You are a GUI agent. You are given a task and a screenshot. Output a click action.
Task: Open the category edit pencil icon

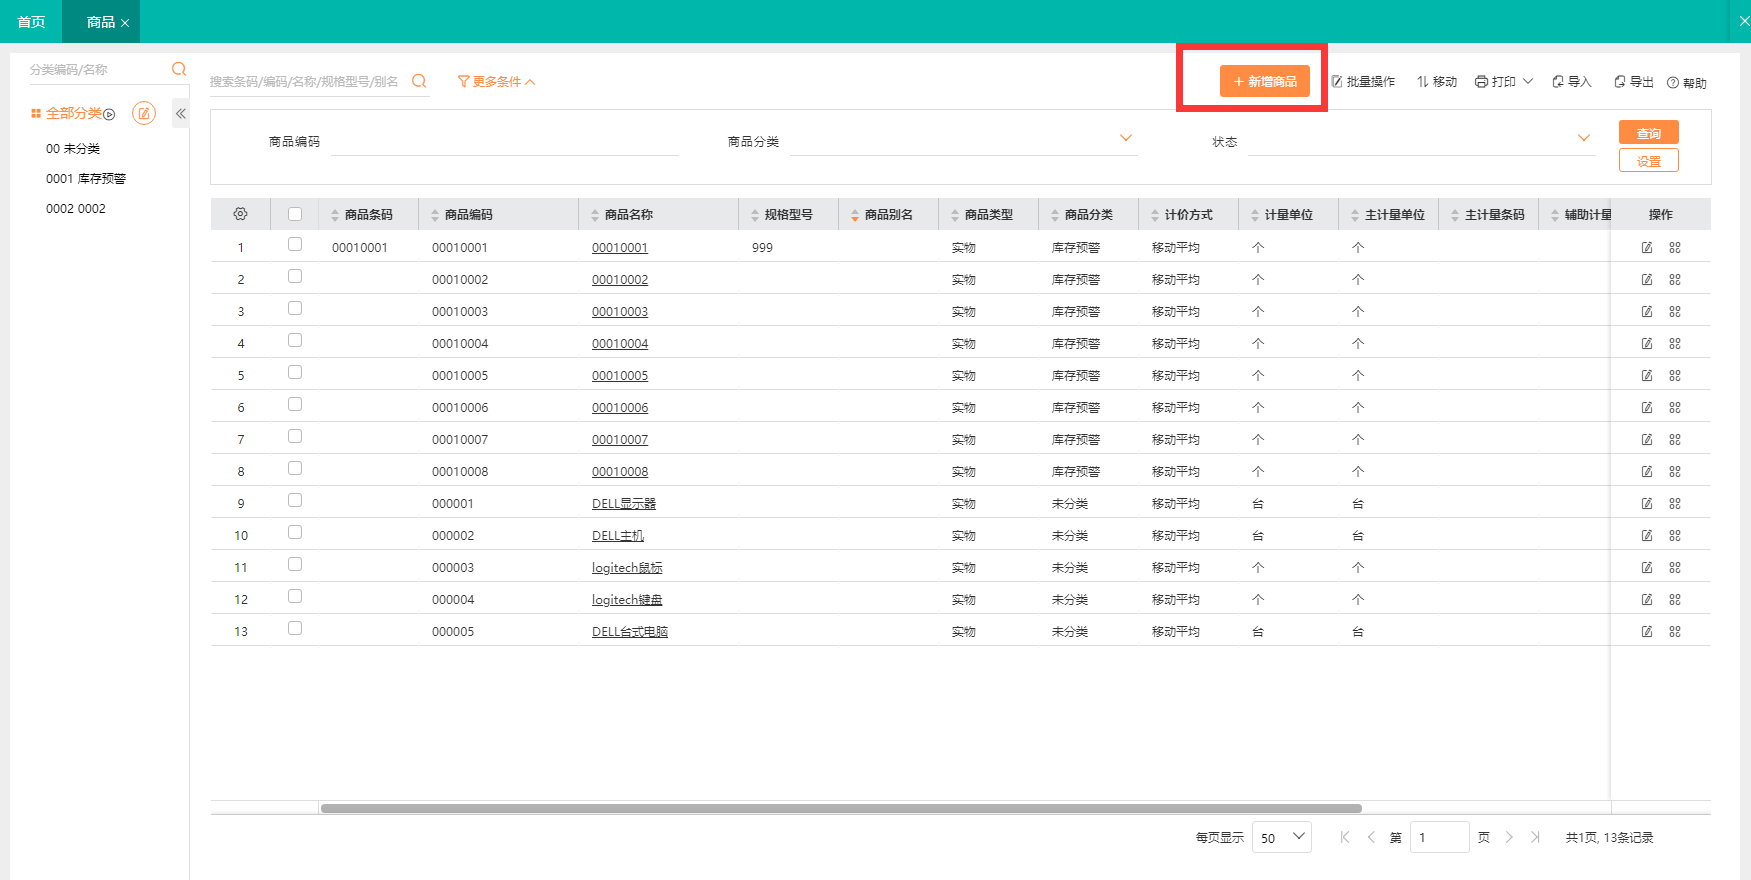(x=144, y=113)
